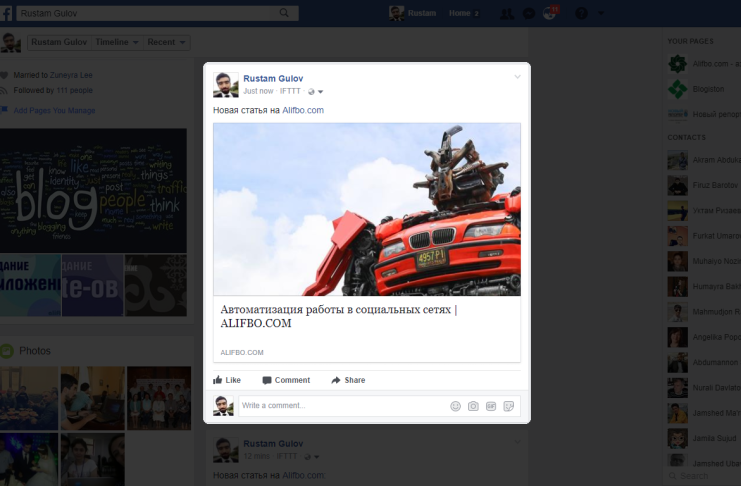
Task: Insert an emoji in comment
Action: click(x=455, y=406)
